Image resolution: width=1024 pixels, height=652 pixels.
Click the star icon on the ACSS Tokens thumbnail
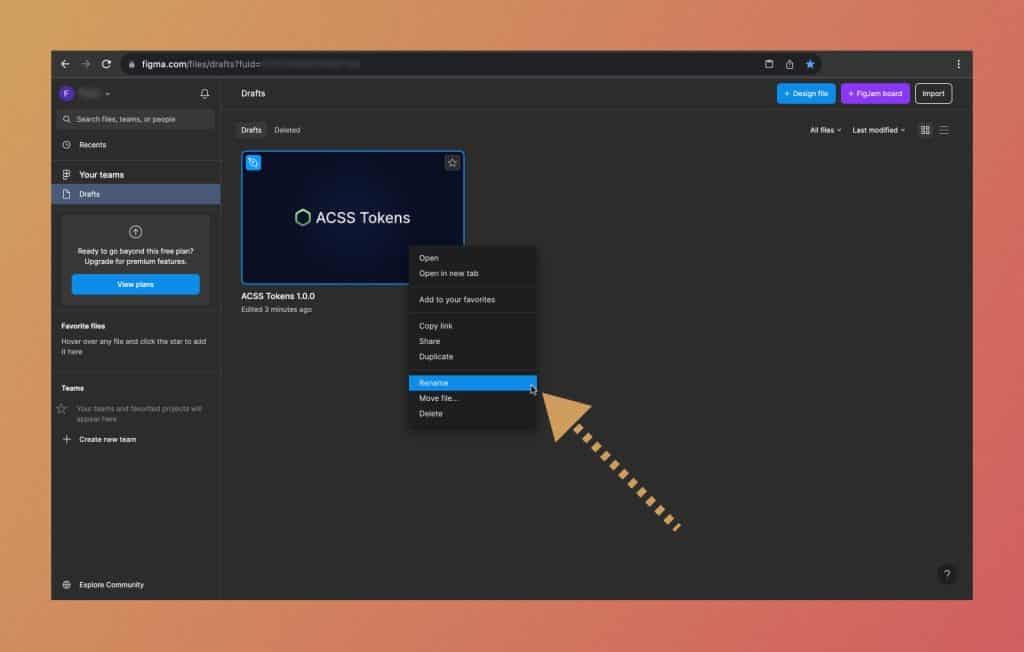(x=452, y=162)
